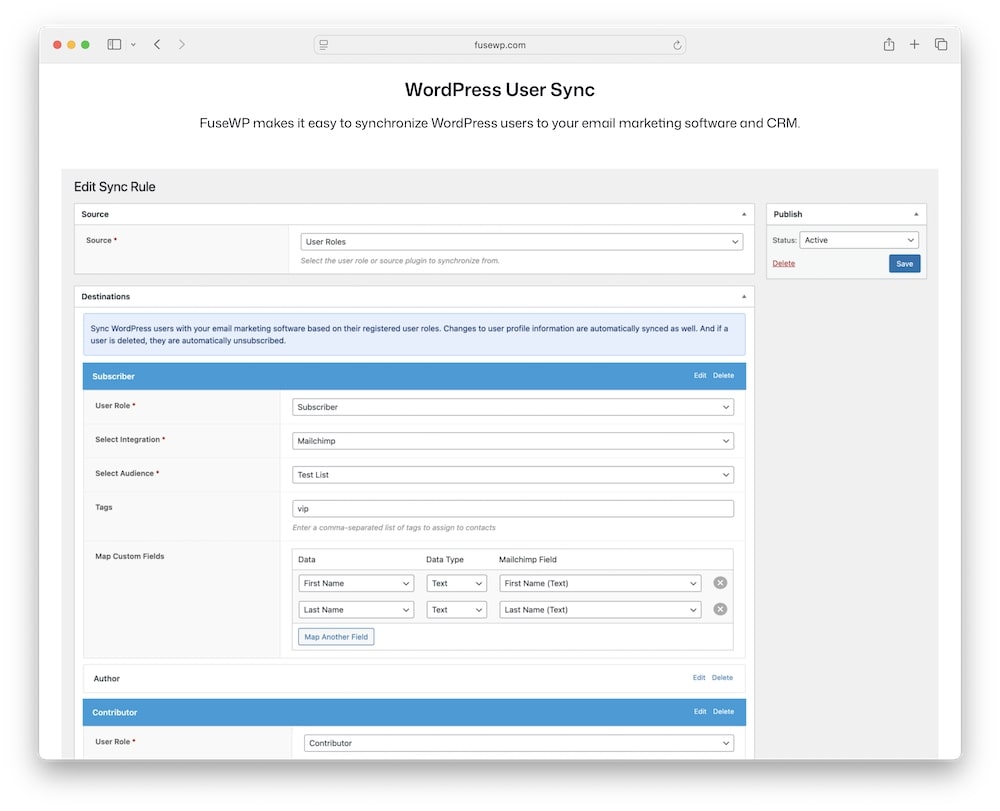The height and width of the screenshot is (811, 1000).
Task: Click the page reader icon in address bar
Action: click(x=324, y=45)
